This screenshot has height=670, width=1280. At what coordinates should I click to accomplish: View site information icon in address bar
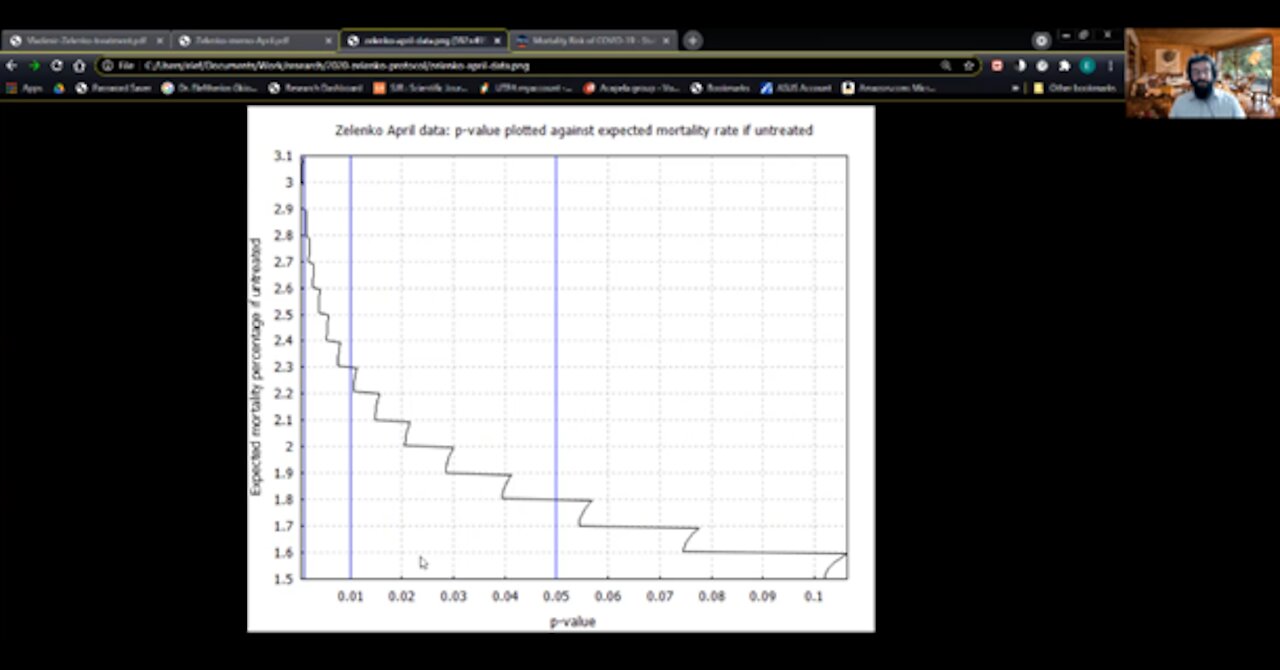click(107, 65)
